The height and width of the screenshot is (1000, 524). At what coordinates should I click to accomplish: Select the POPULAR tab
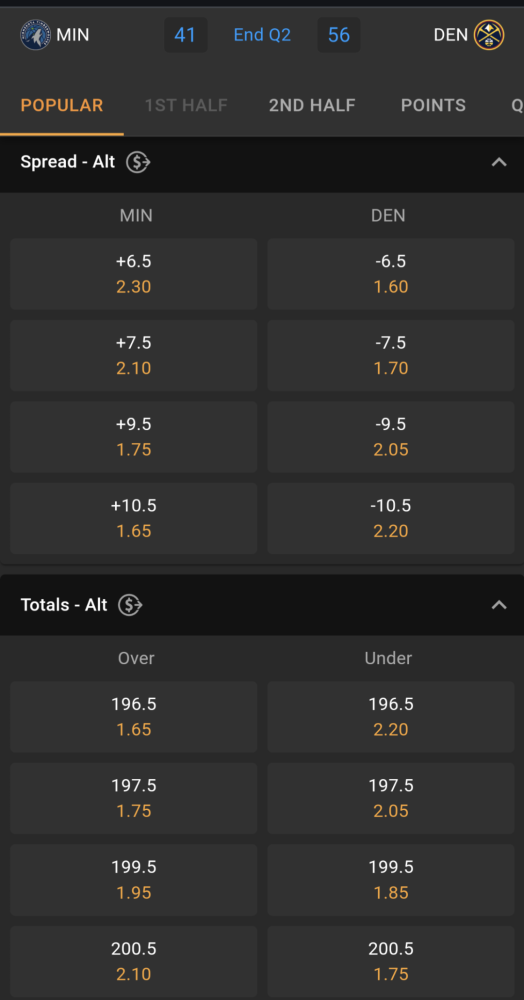[62, 105]
